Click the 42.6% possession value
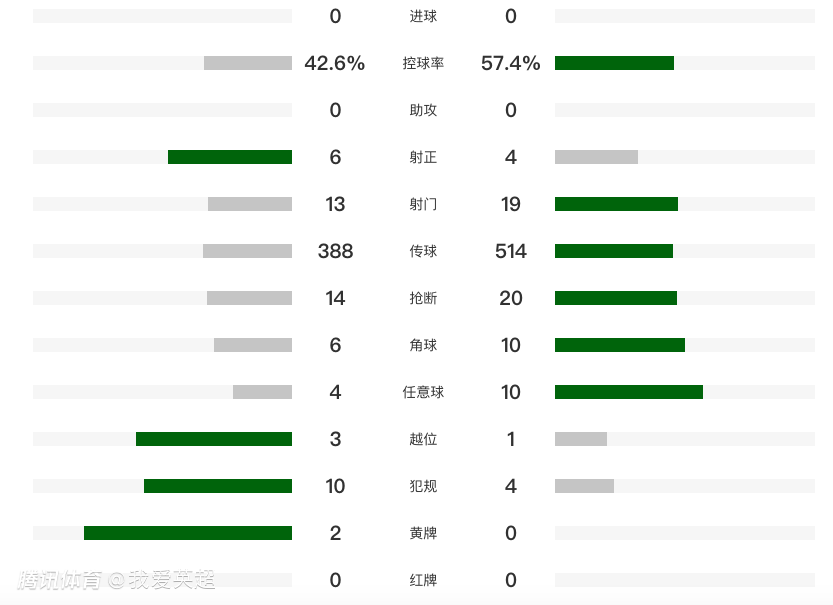The image size is (833, 605). pos(334,63)
